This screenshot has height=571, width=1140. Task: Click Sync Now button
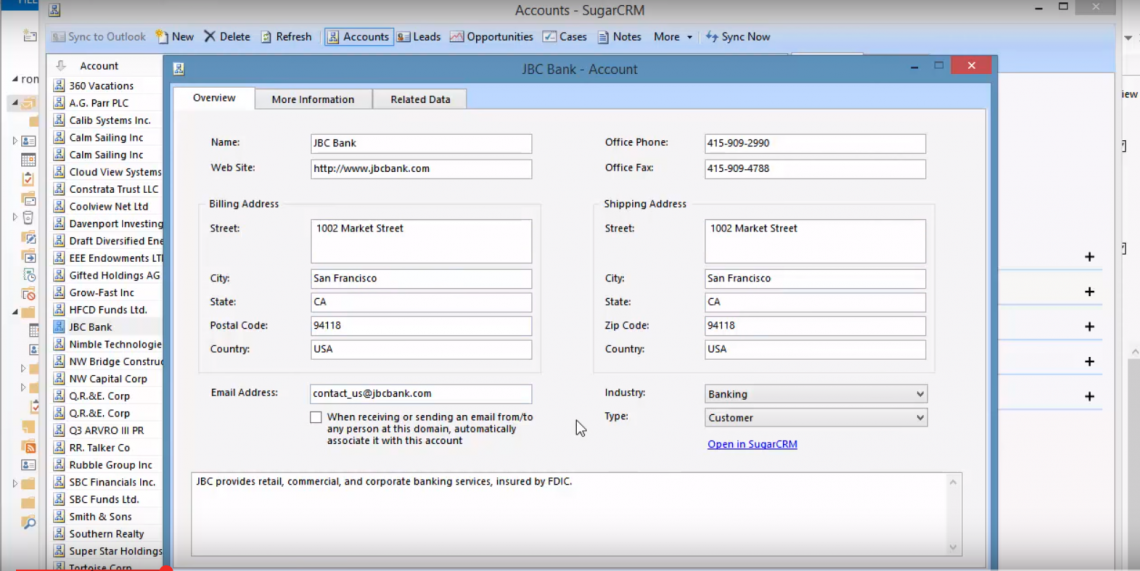738,36
